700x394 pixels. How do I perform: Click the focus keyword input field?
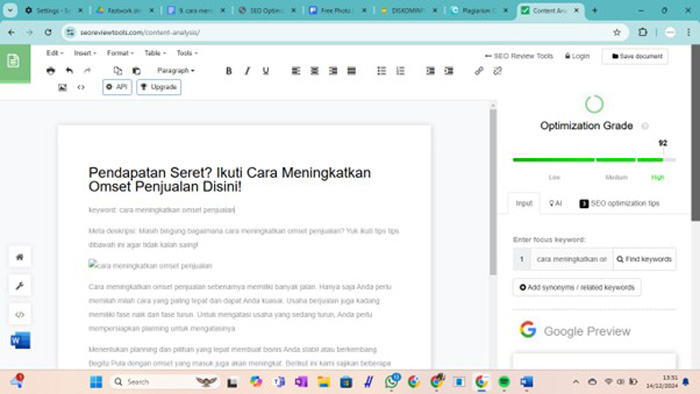(x=571, y=259)
